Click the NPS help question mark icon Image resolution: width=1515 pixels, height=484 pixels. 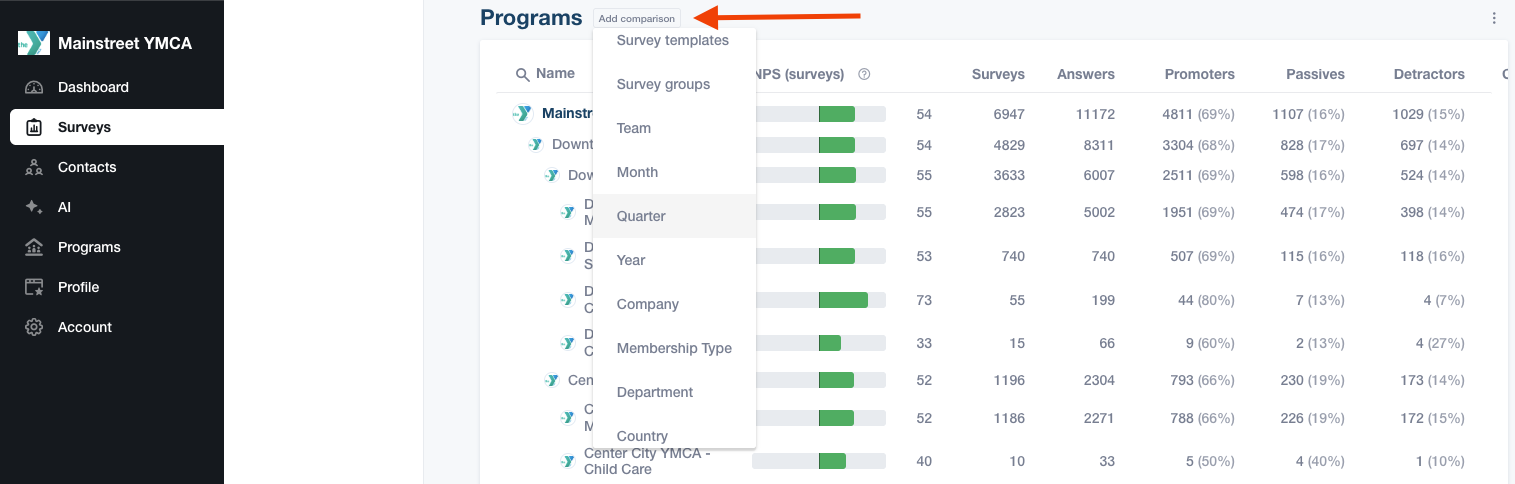point(864,74)
